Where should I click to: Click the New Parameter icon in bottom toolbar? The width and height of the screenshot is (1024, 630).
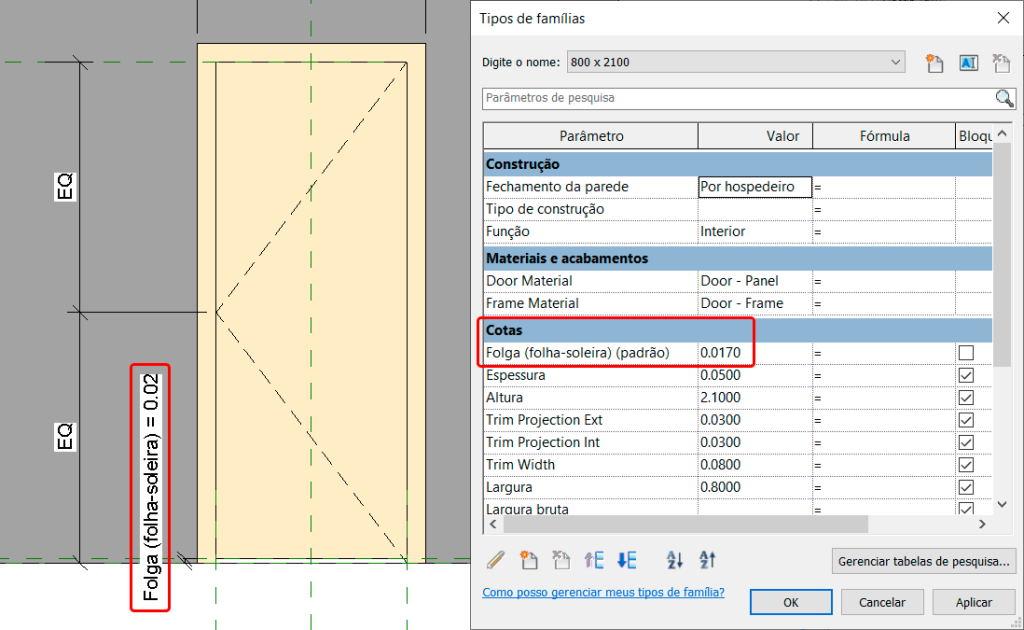pyautogui.click(x=529, y=560)
